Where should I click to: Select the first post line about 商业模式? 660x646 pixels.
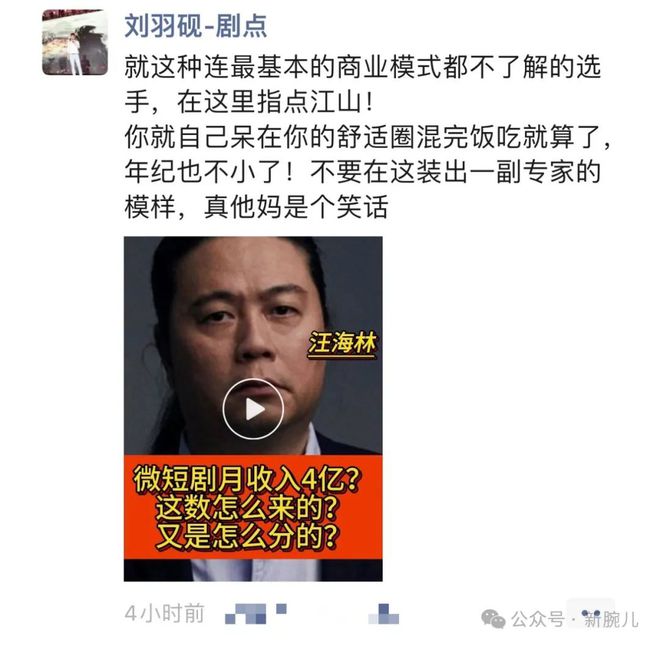[362, 67]
